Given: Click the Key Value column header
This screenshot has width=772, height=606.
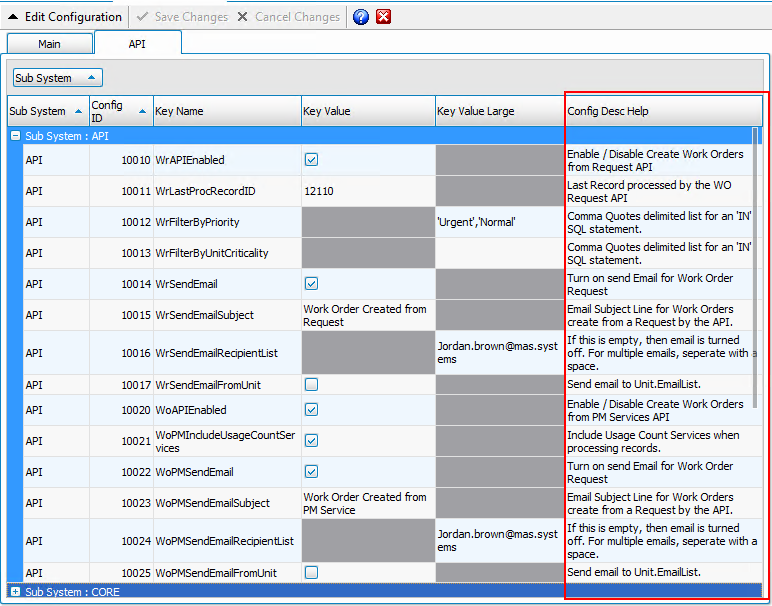Looking at the screenshot, I should (x=368, y=111).
